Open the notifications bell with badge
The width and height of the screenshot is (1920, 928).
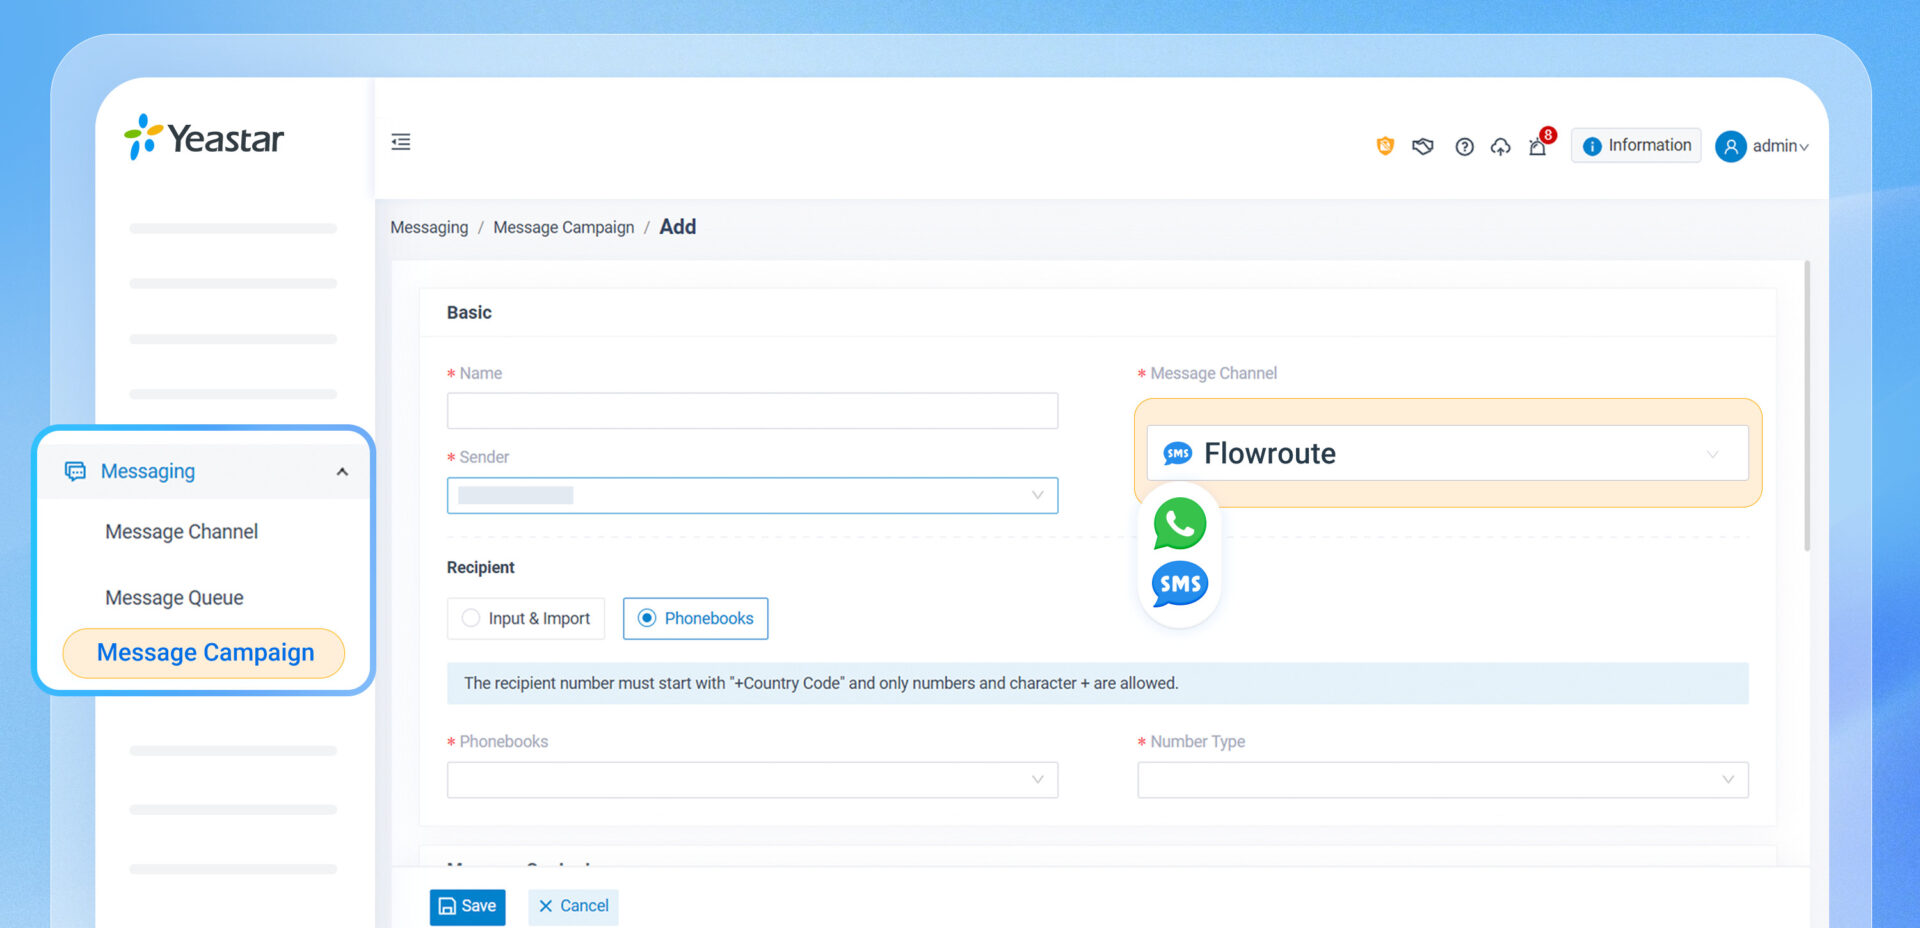(x=1540, y=144)
